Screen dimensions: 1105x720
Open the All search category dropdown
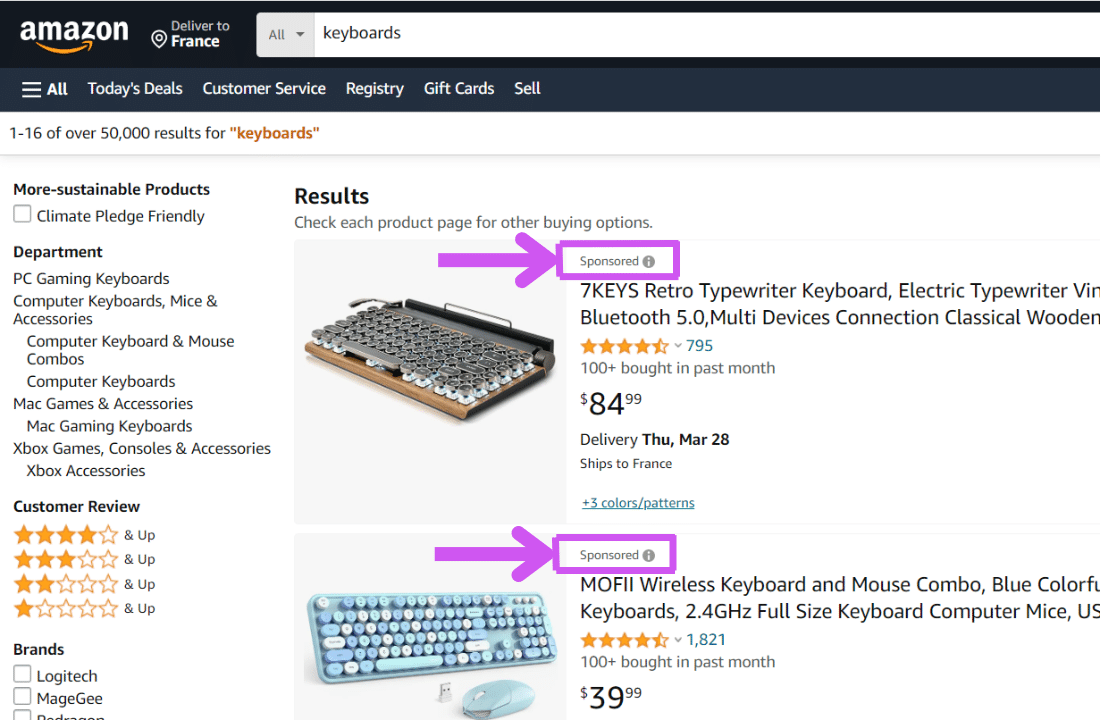click(286, 34)
